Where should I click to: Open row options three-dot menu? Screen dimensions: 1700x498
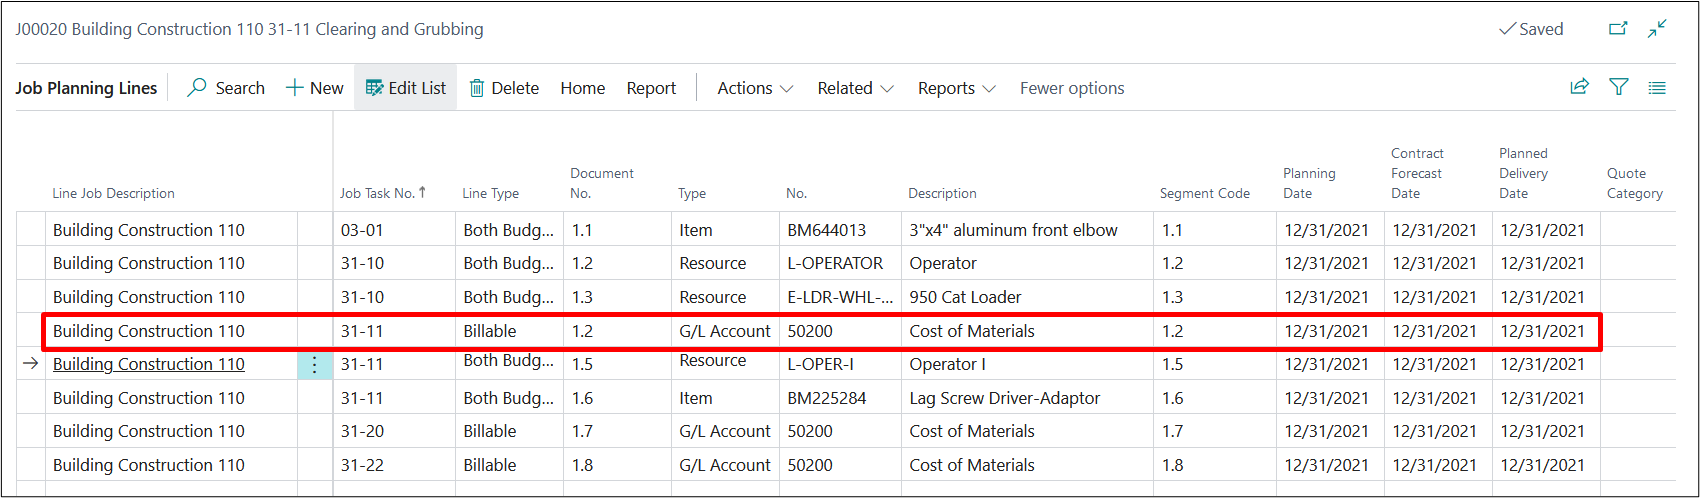(x=314, y=365)
